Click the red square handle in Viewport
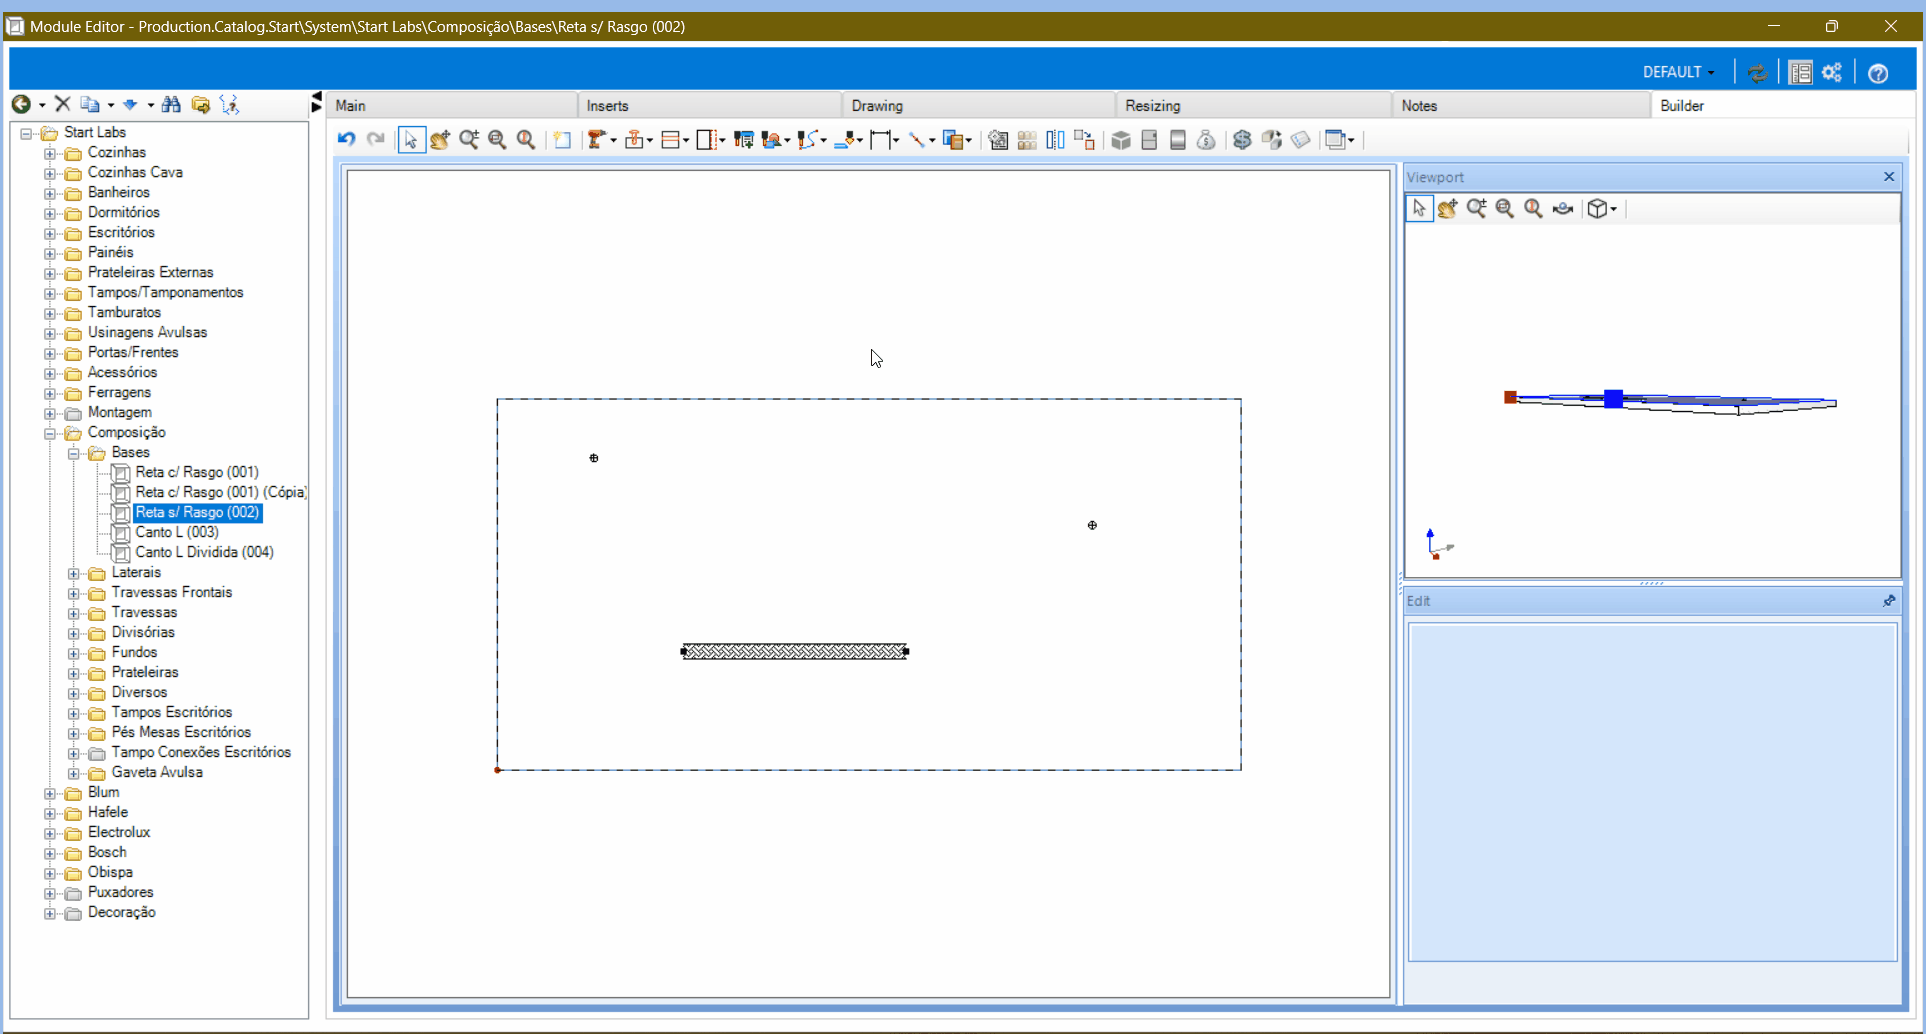The width and height of the screenshot is (1926, 1034). click(x=1510, y=397)
